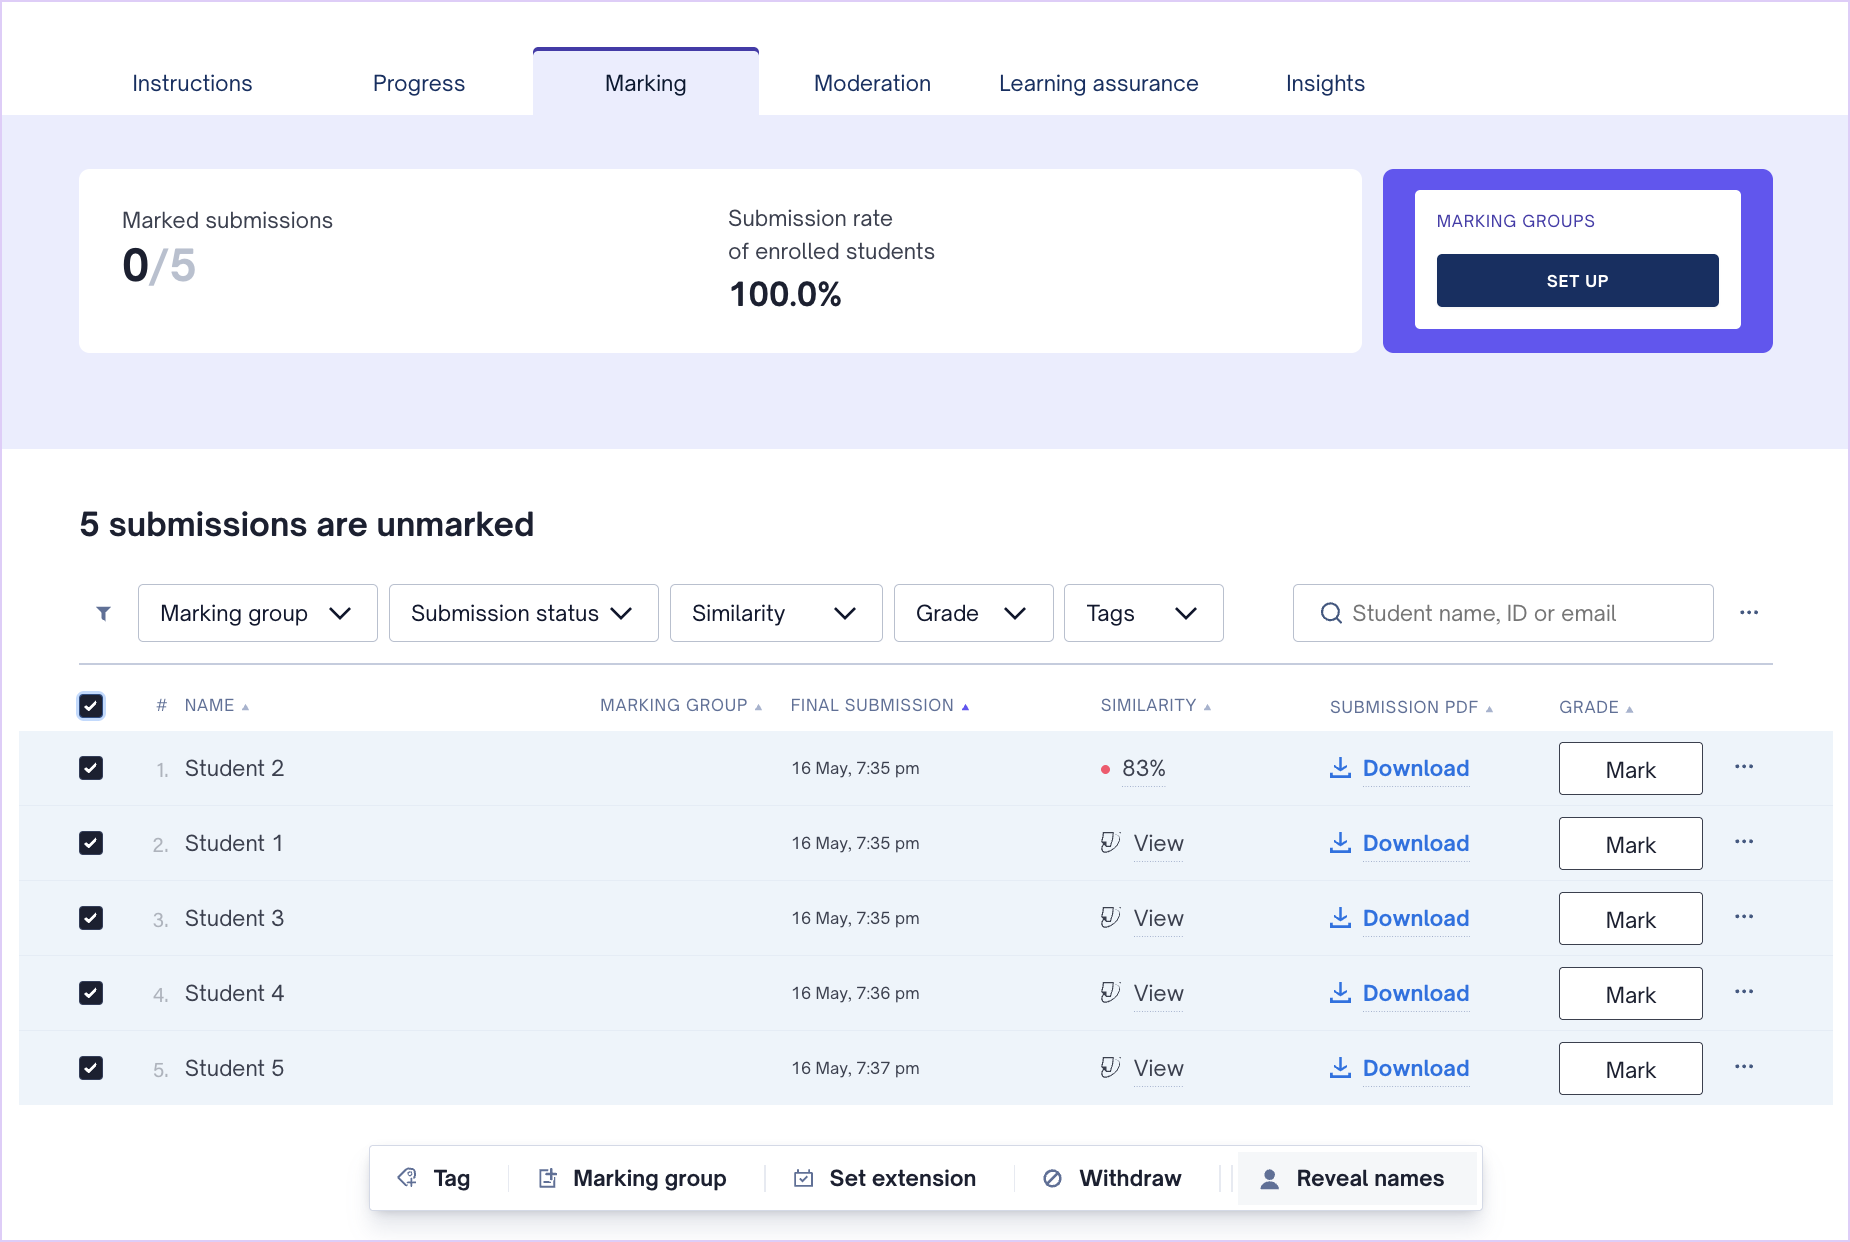Uncheck the Student 2 checkbox
This screenshot has width=1850, height=1242.
point(91,768)
